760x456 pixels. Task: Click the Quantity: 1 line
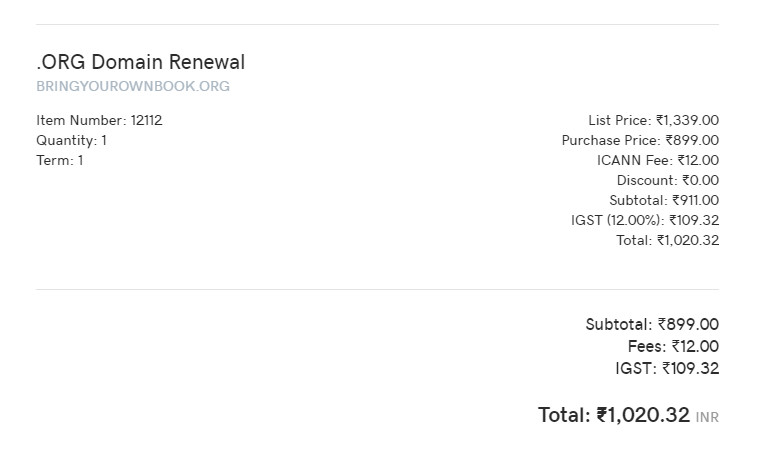(71, 141)
